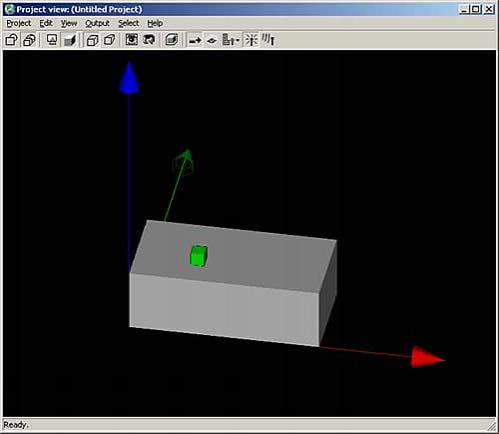Click the window resize grip in the corner
The height and width of the screenshot is (434, 499).
click(492, 426)
